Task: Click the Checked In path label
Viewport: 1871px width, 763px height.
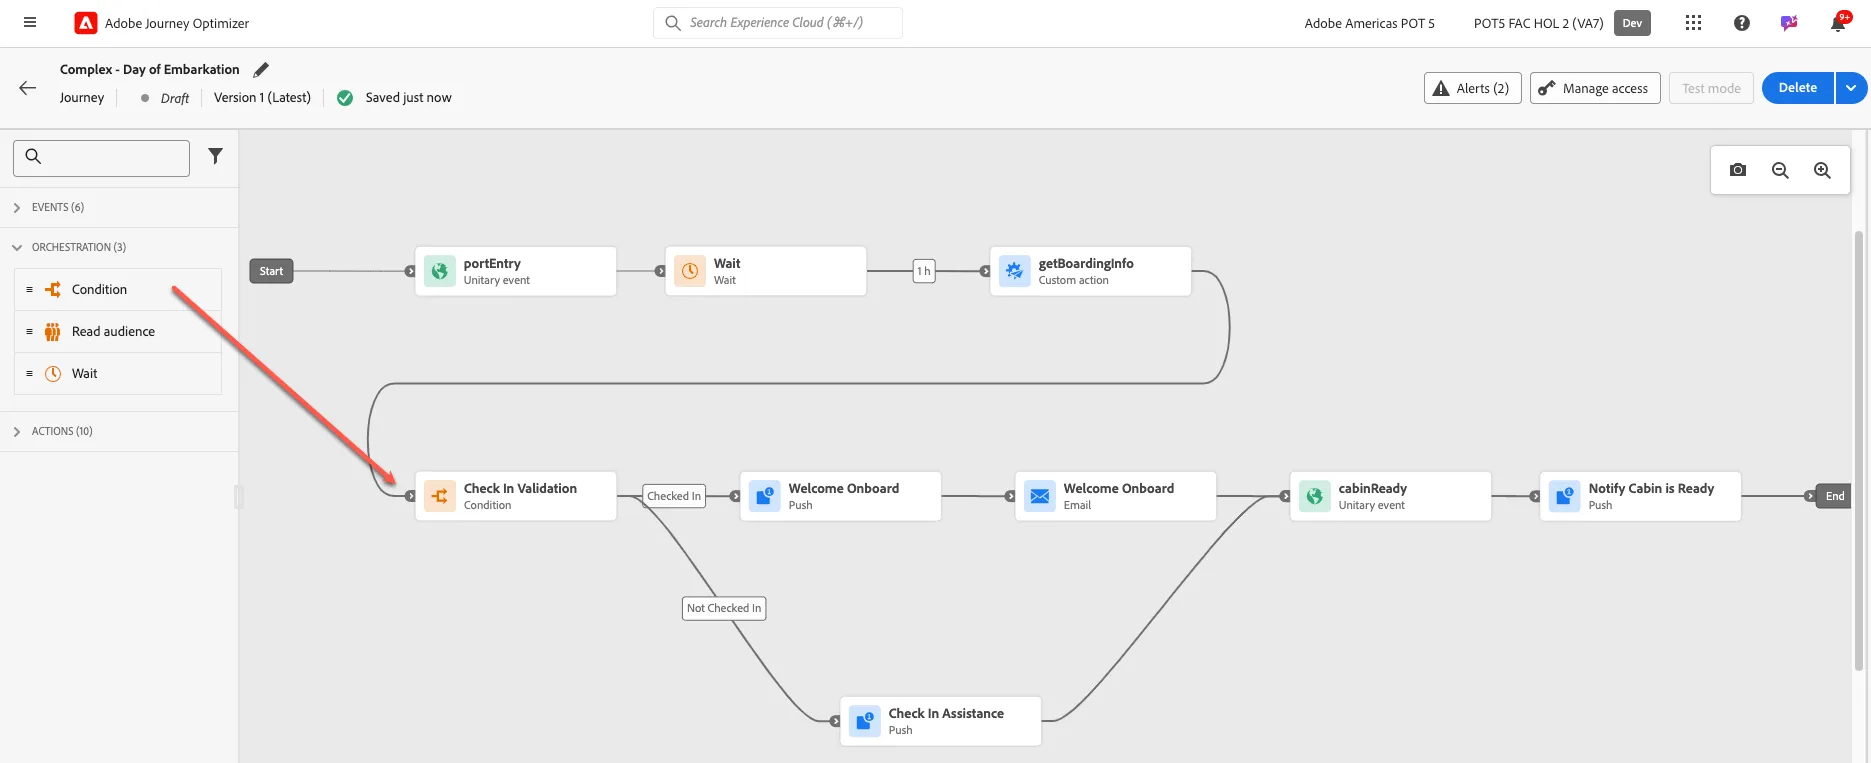Action: [674, 496]
